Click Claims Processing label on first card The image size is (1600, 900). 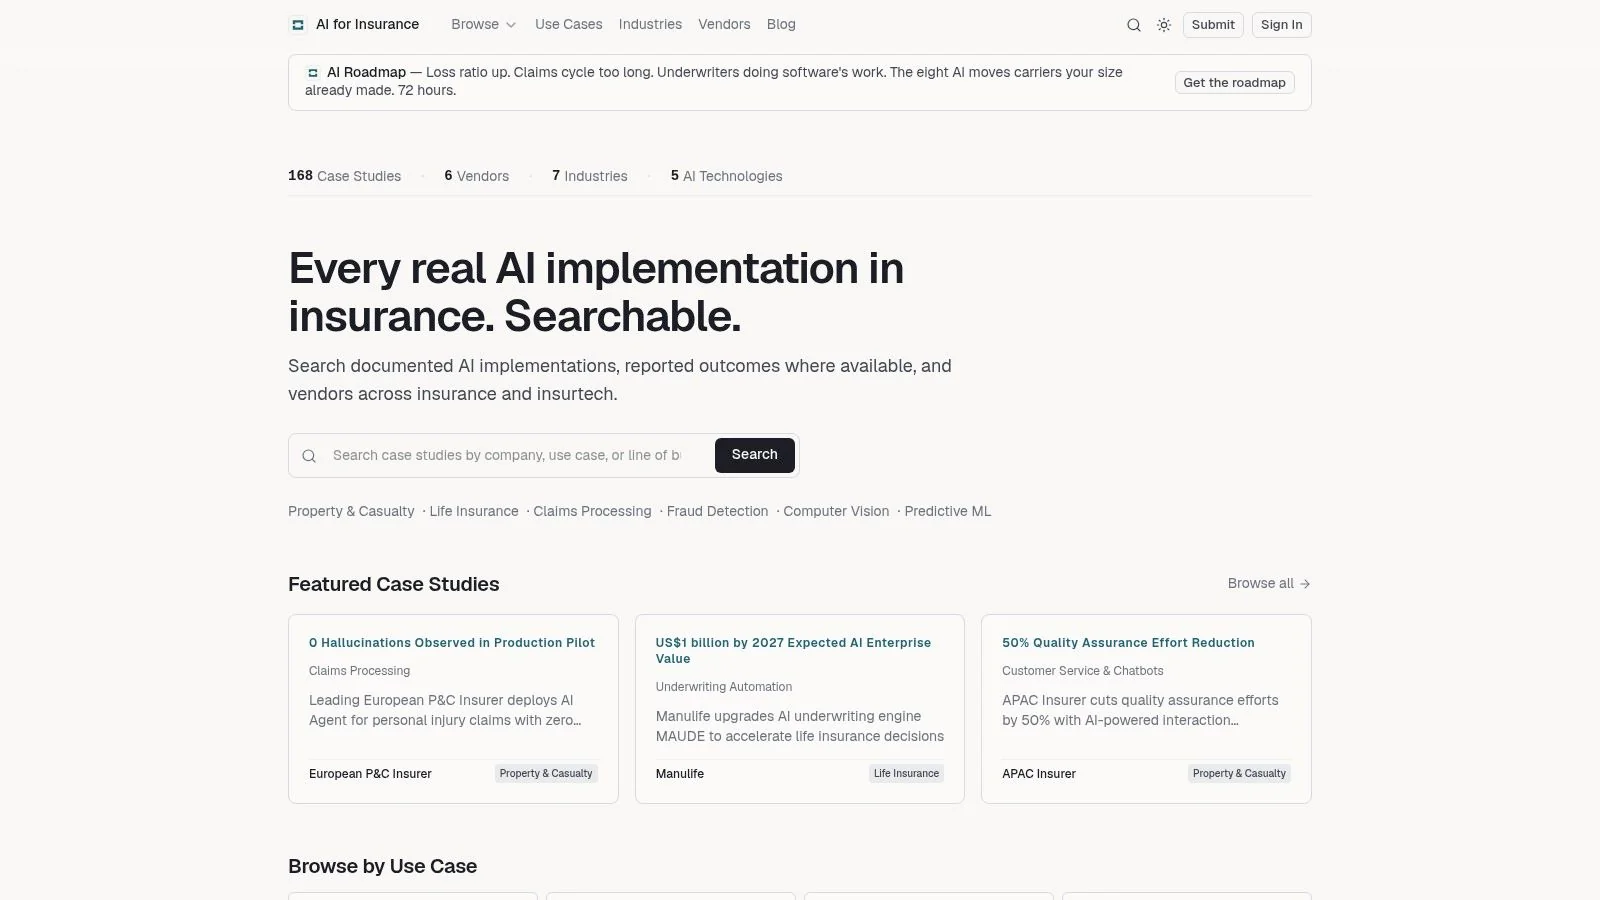pos(360,671)
